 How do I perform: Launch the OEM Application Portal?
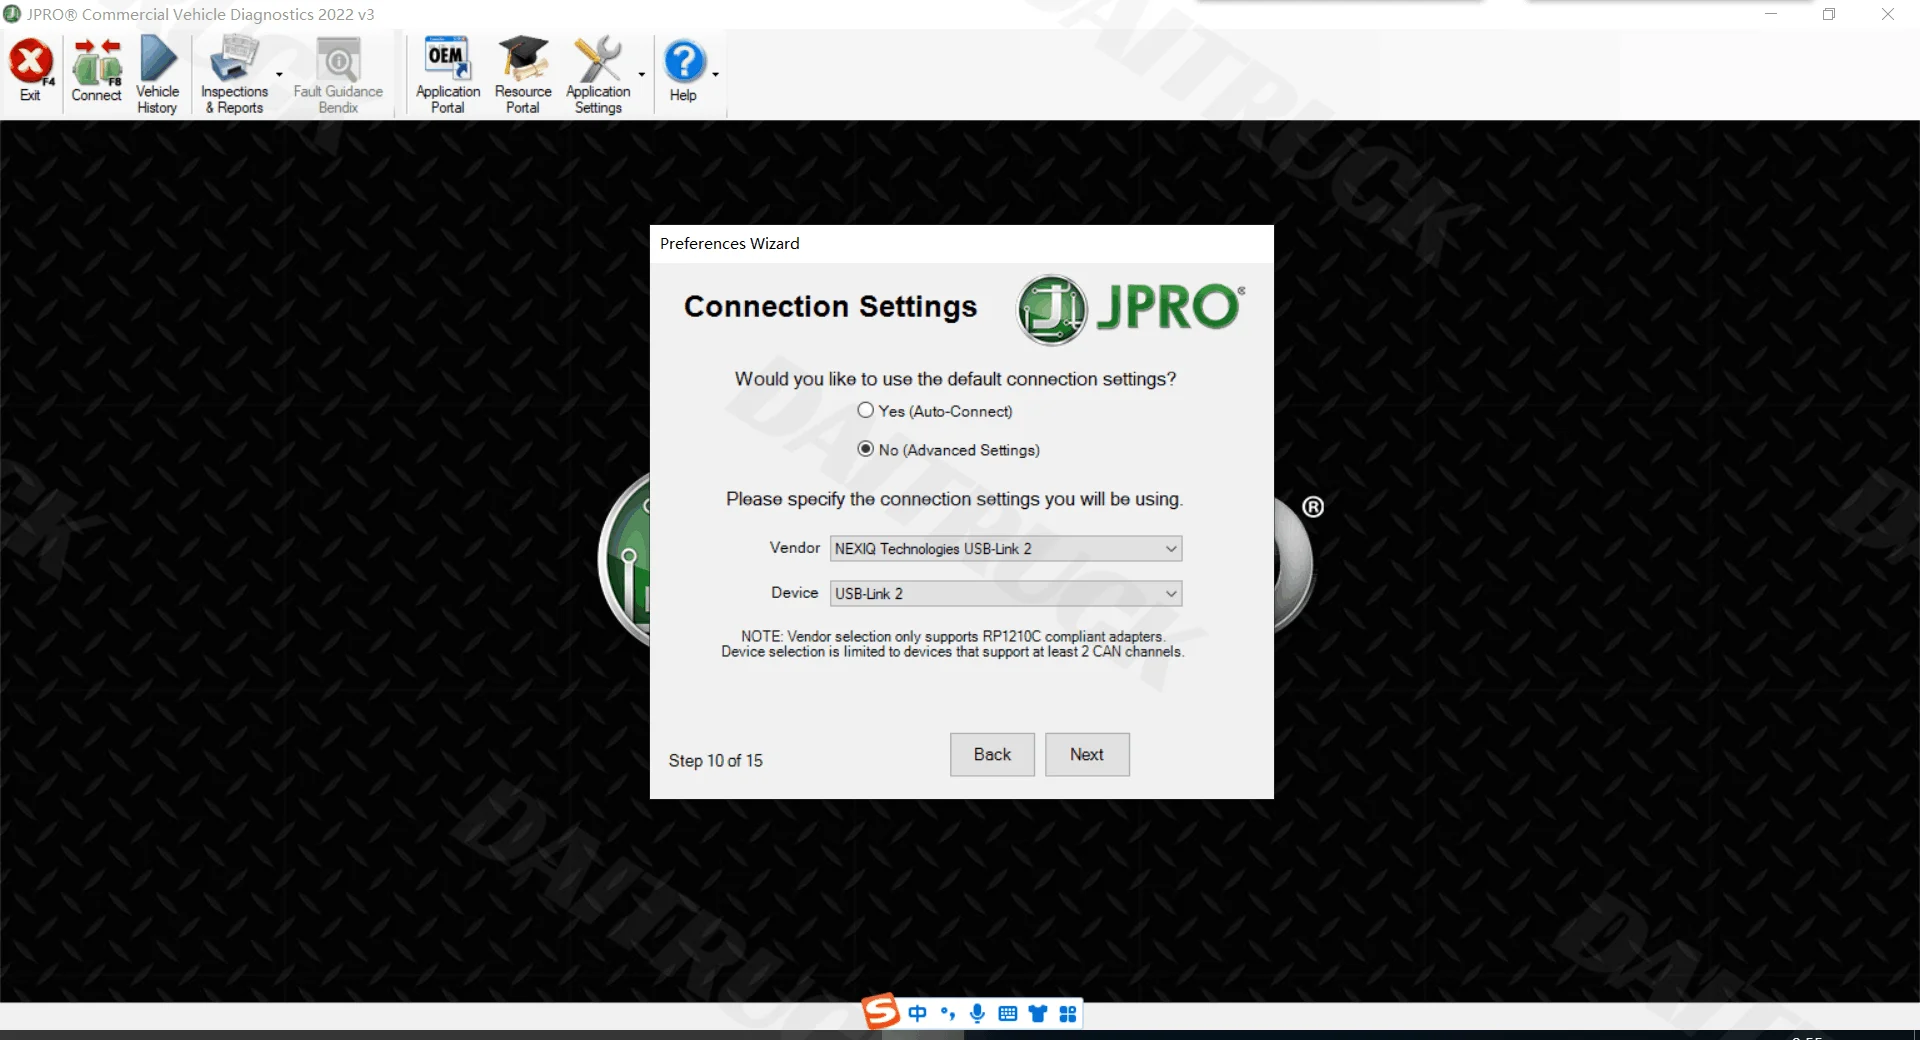coord(448,74)
